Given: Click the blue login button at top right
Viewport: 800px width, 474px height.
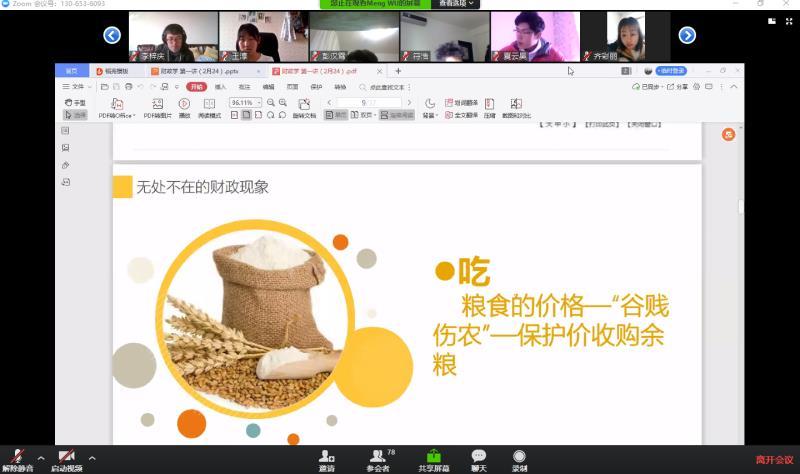Looking at the screenshot, I should (x=671, y=71).
